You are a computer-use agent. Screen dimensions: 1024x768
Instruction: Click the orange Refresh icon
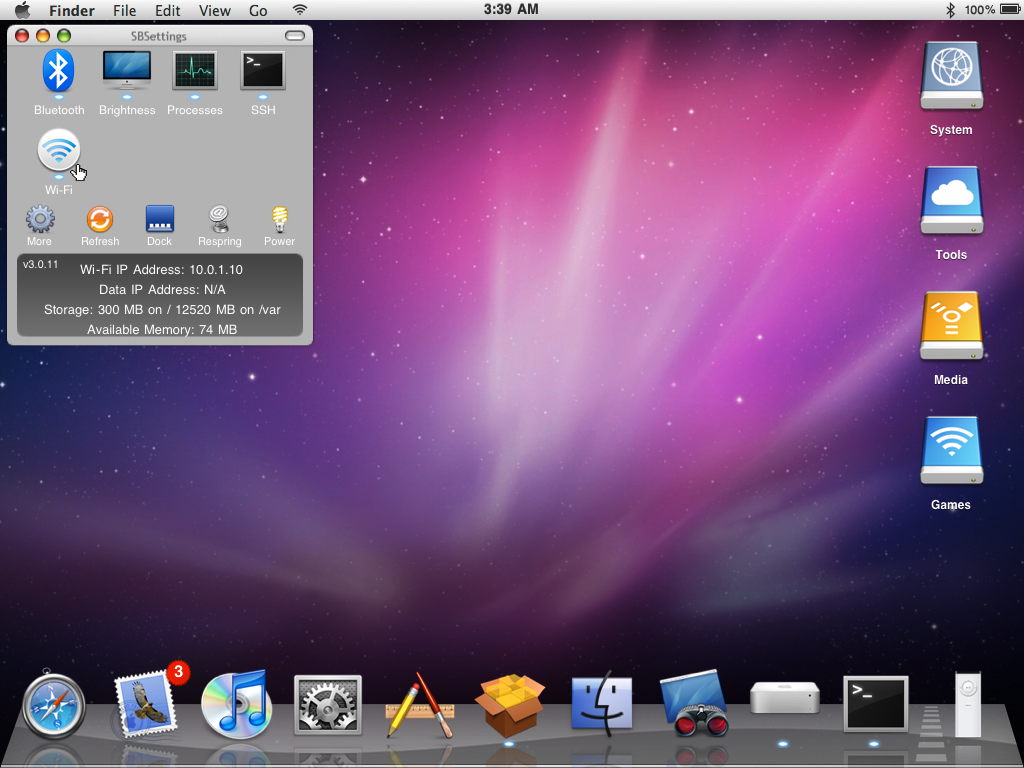(100, 219)
